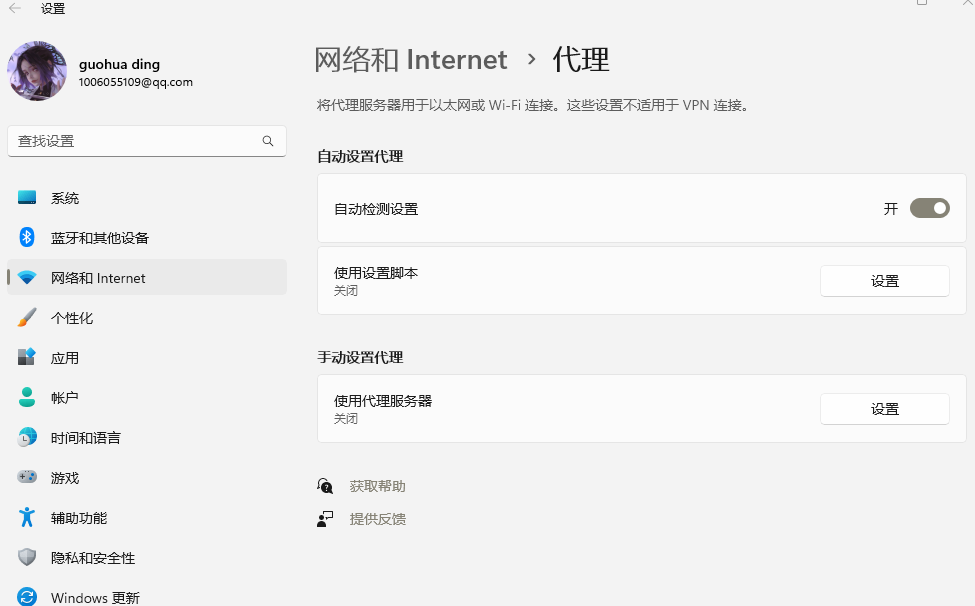This screenshot has height=606, width=975.
Task: Open 网络和 Internet in the sidebar
Action: click(x=98, y=278)
